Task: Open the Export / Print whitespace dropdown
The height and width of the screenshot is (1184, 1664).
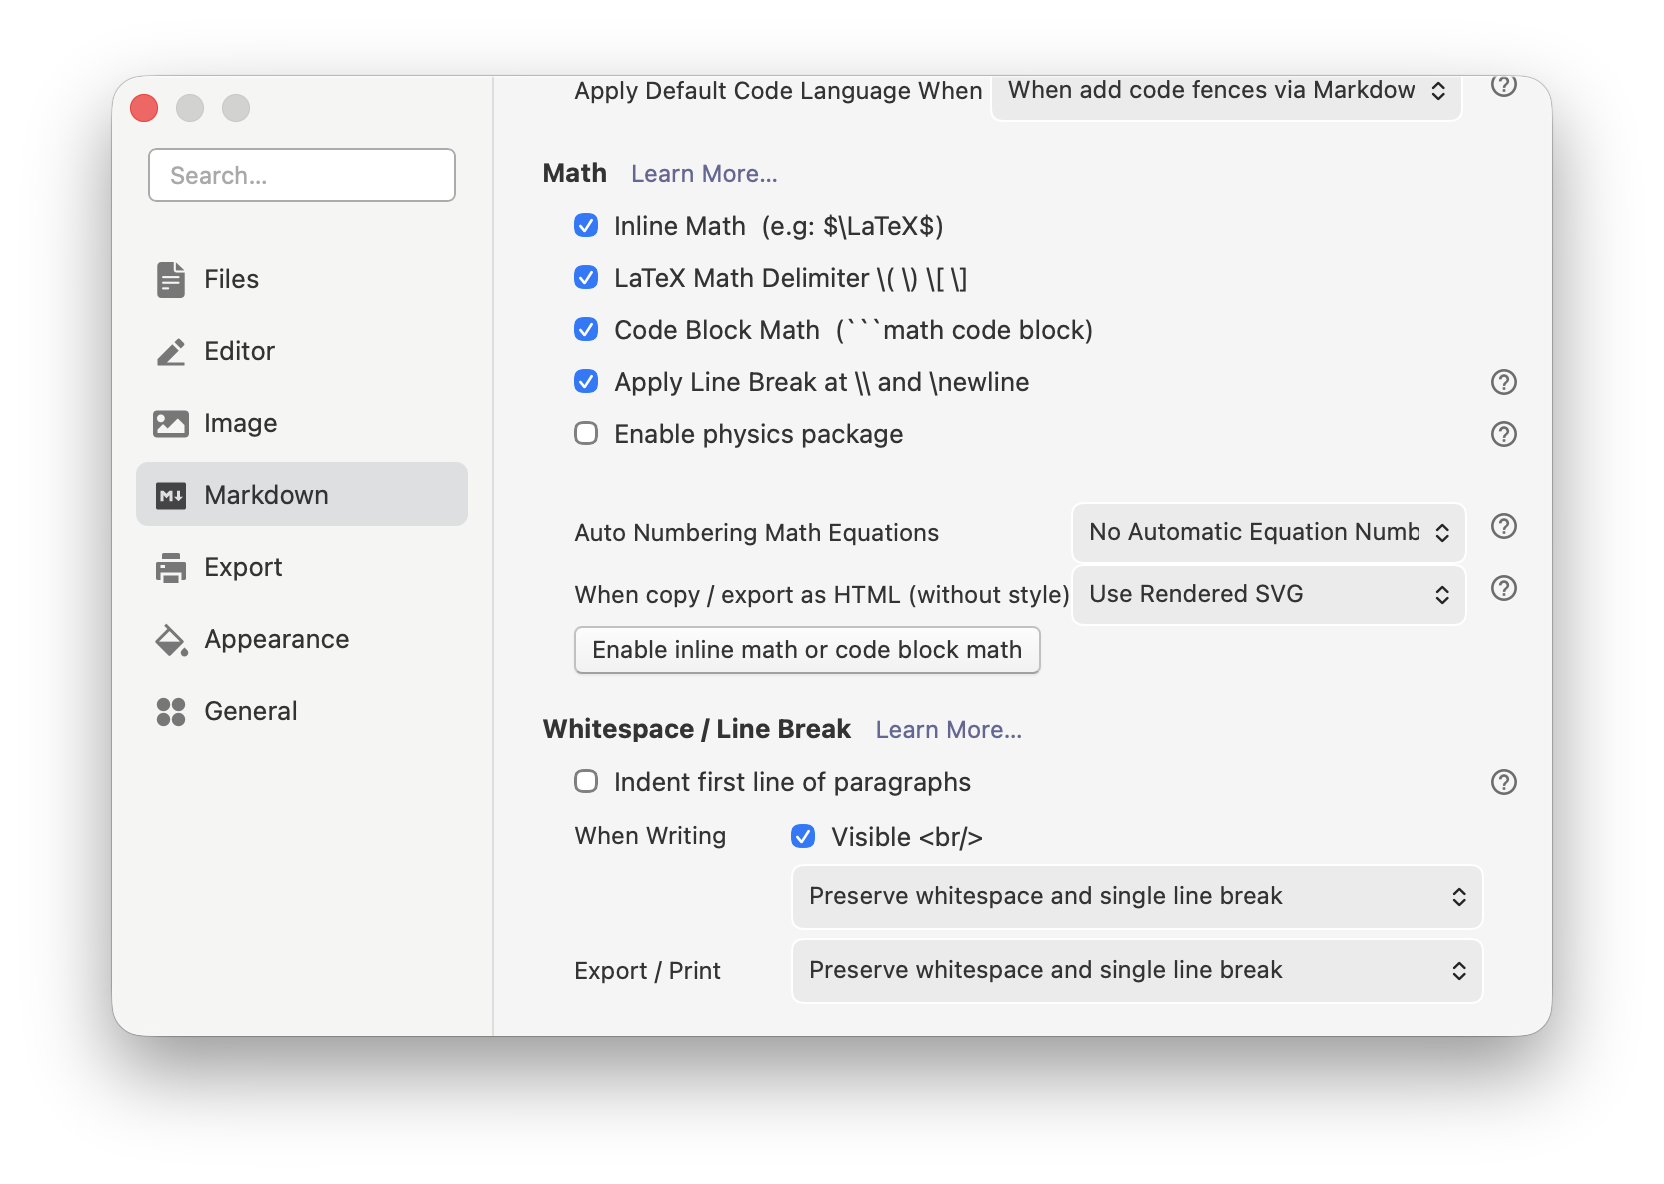Action: click(1136, 971)
